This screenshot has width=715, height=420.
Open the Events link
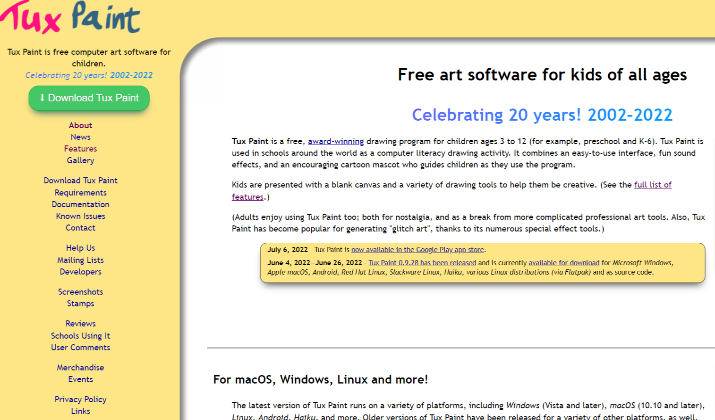tap(80, 379)
